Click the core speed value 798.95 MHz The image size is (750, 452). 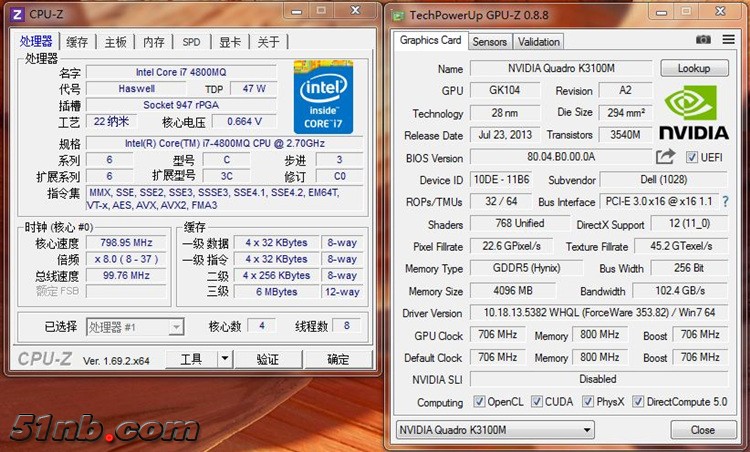coord(126,243)
